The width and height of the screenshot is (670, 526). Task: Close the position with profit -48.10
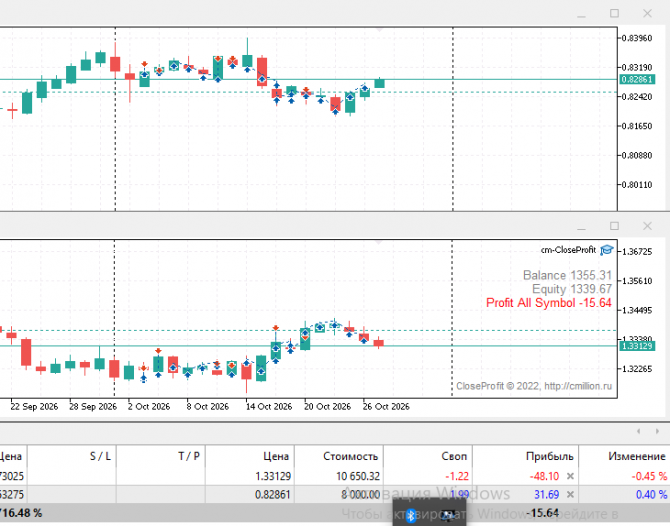coord(570,476)
